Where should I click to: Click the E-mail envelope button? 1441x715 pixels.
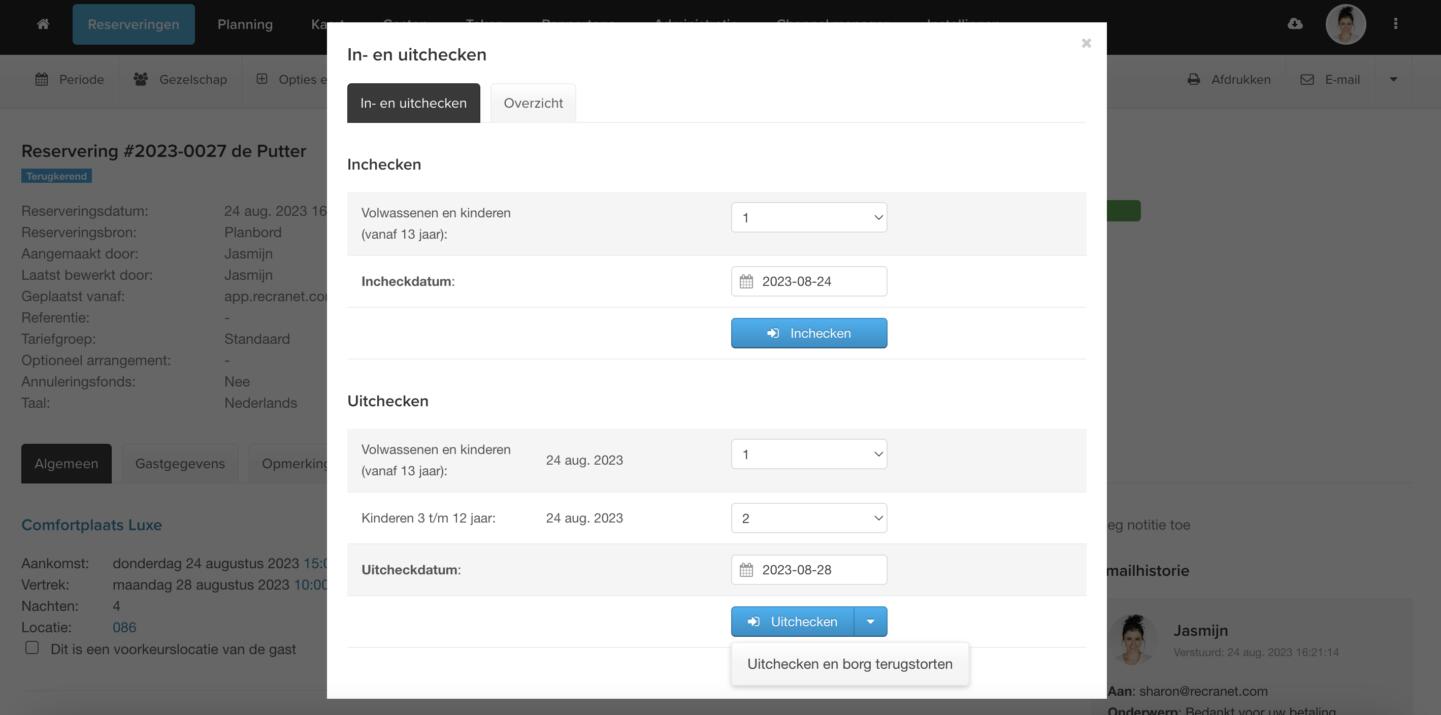[x=1330, y=80]
